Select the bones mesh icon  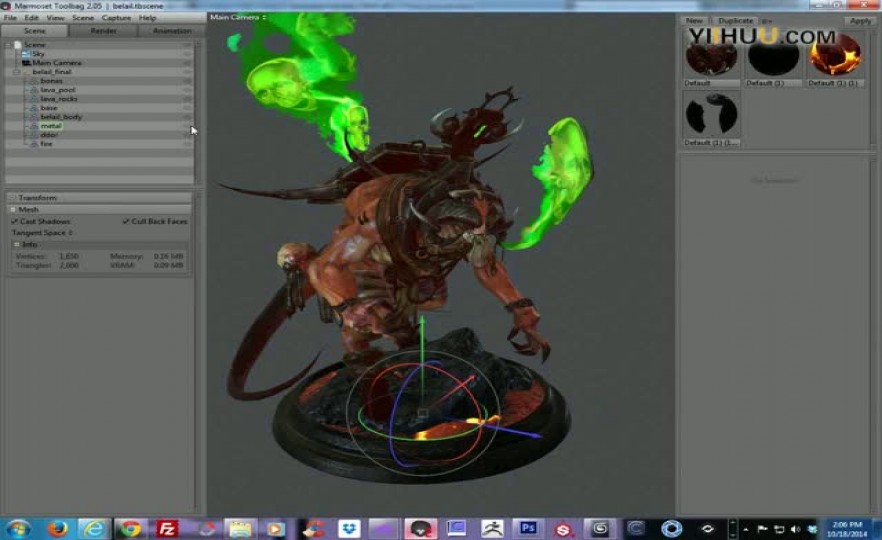point(34,81)
